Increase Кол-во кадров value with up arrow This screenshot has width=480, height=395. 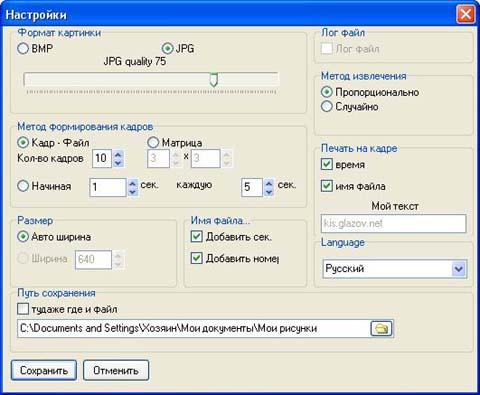click(118, 154)
